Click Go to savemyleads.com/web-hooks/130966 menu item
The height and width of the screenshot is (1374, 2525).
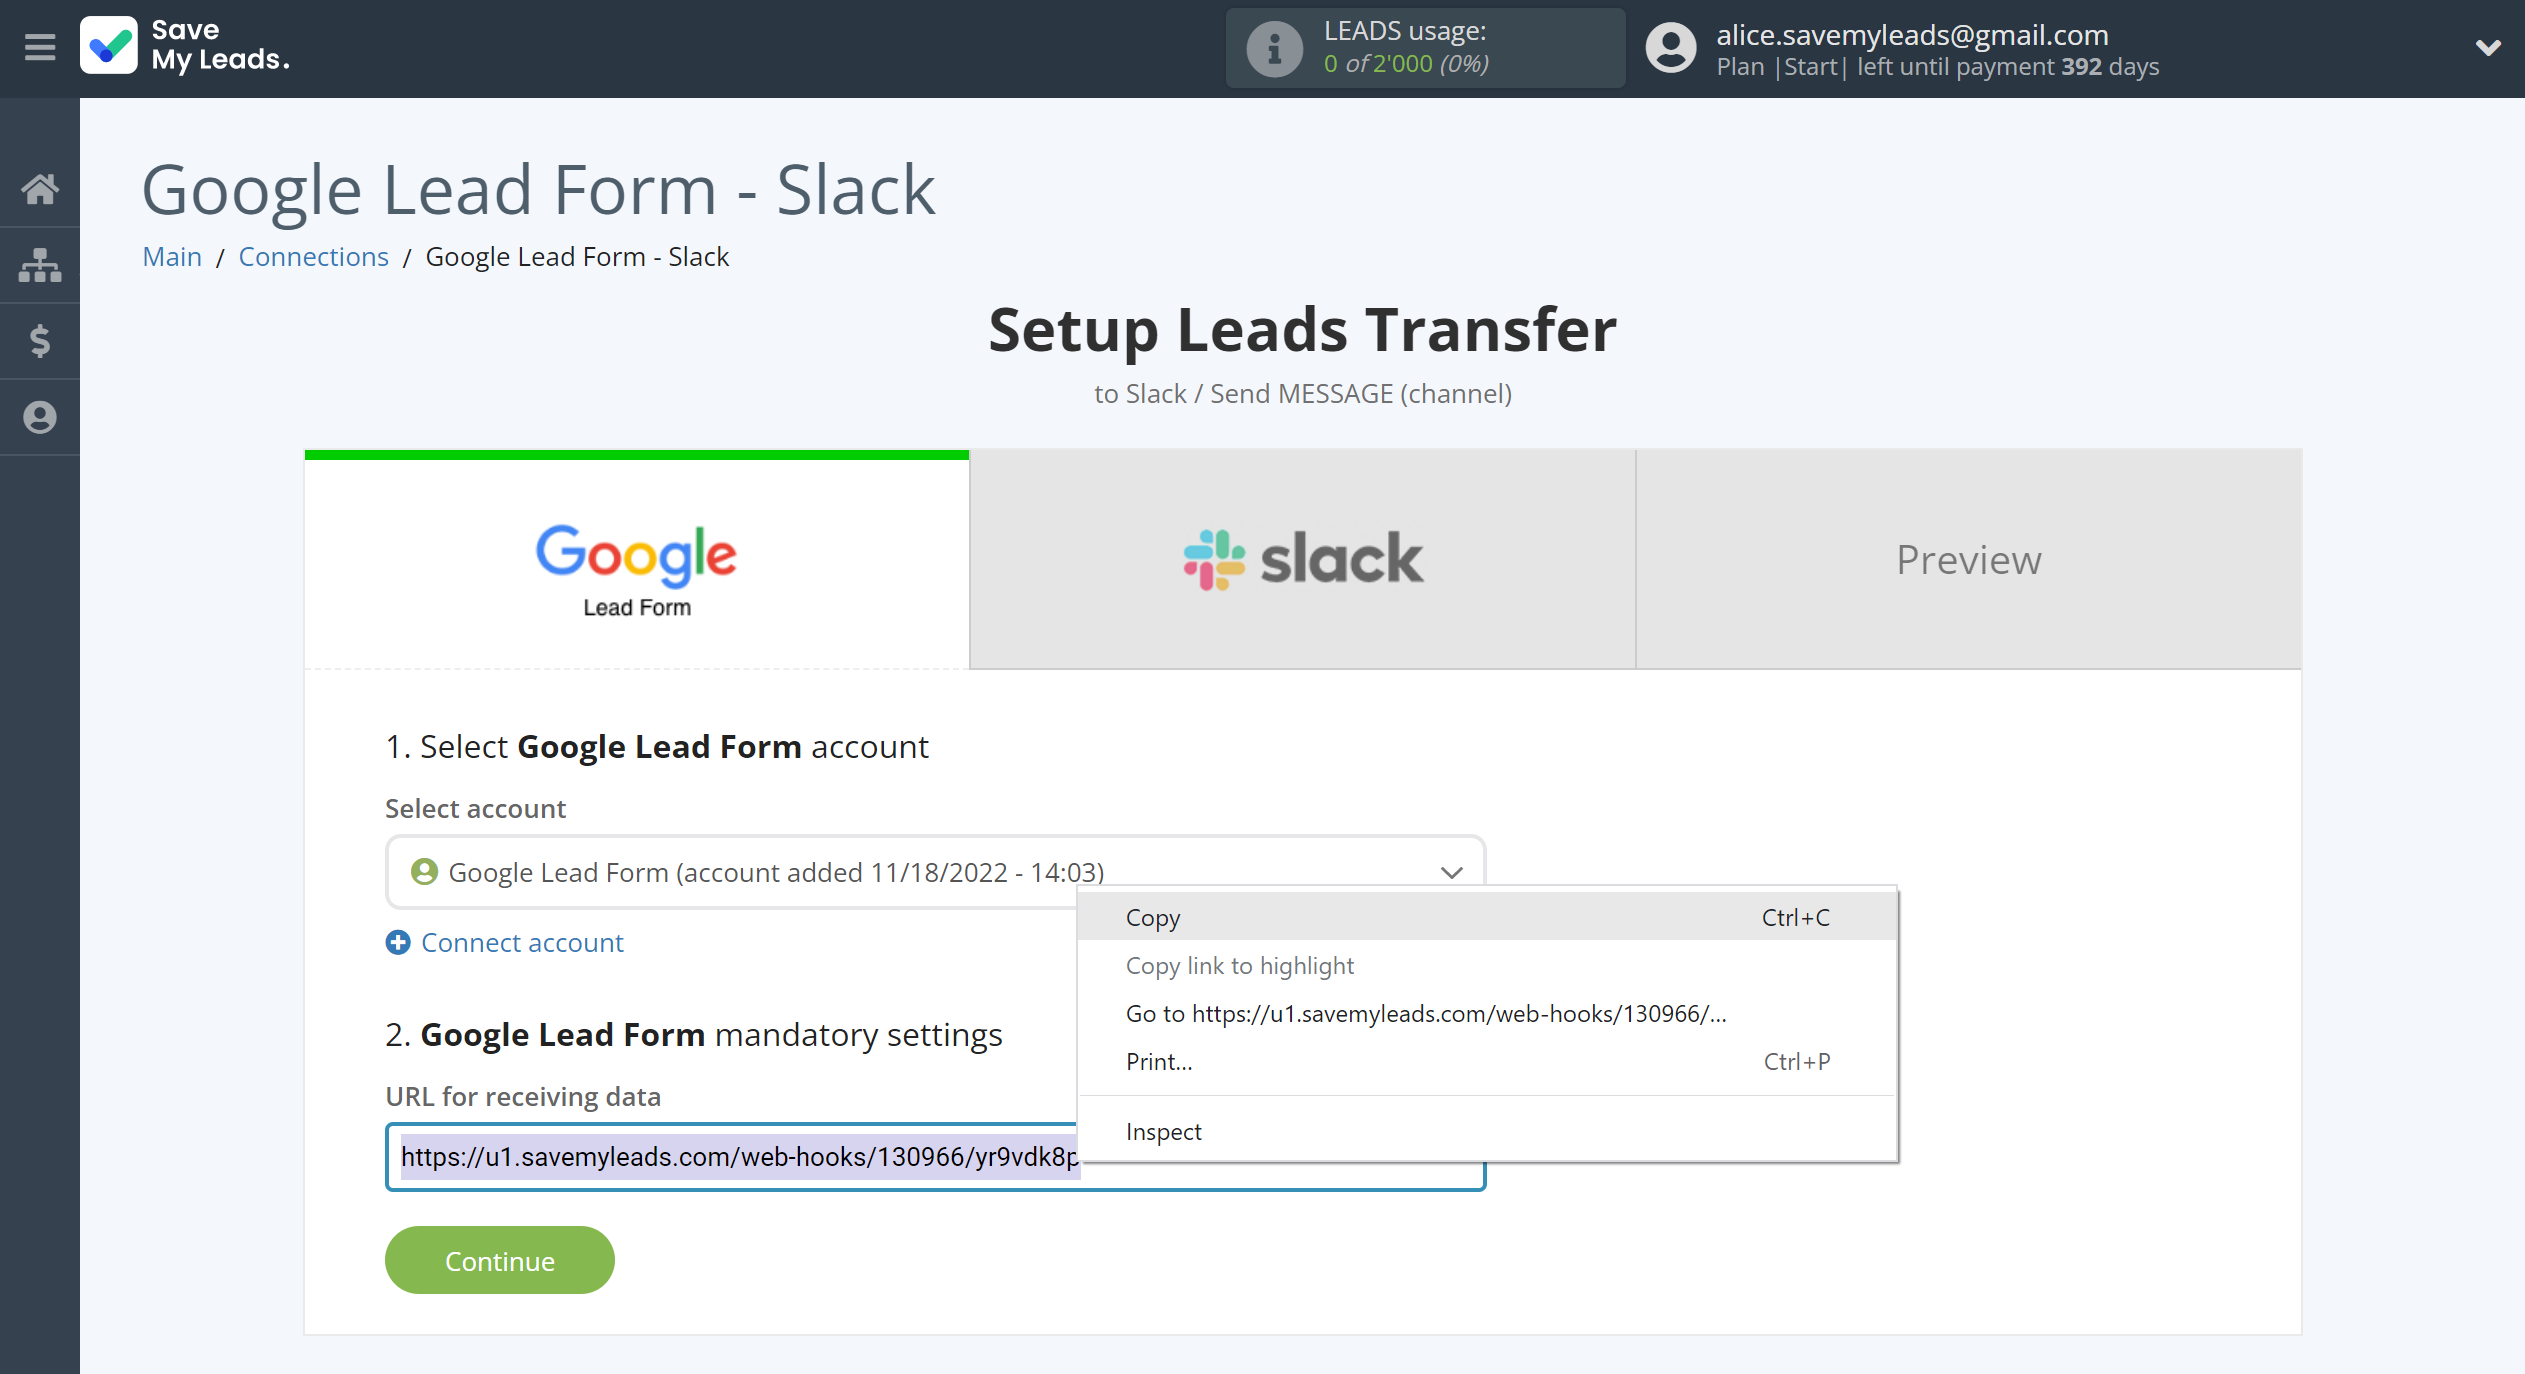coord(1427,1014)
